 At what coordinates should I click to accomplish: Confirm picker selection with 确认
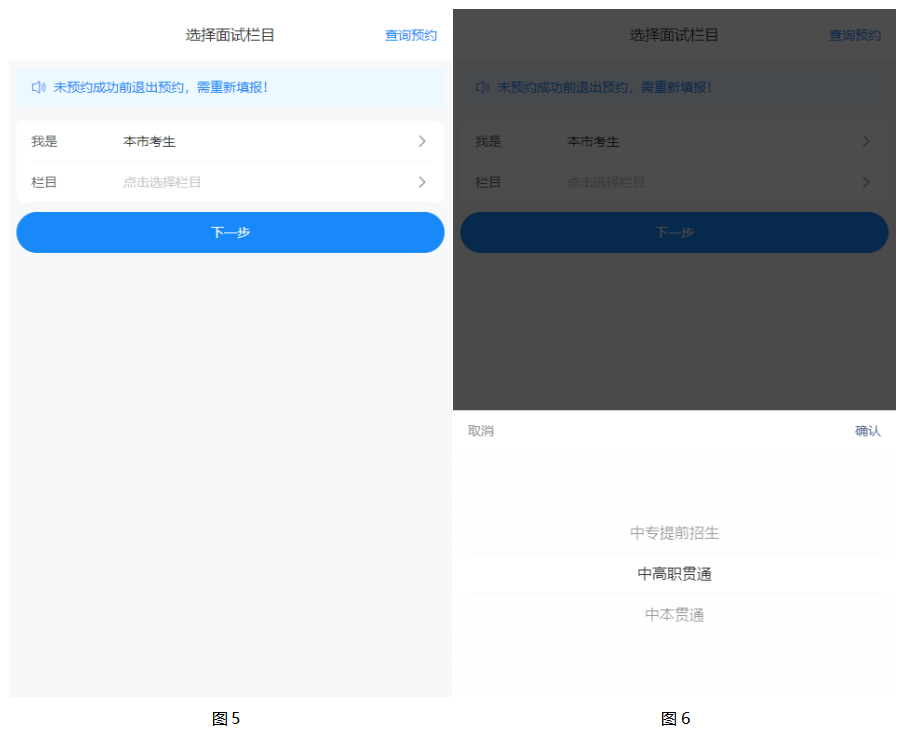(867, 431)
